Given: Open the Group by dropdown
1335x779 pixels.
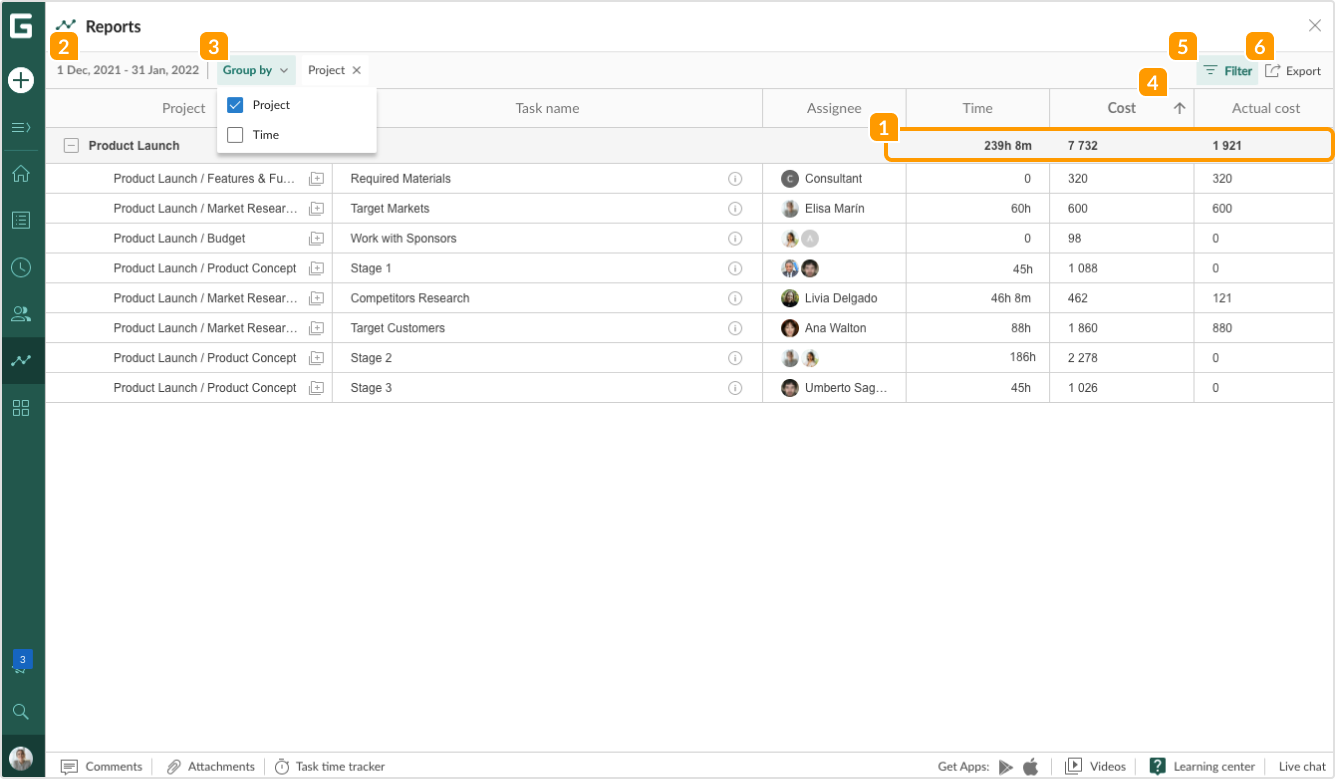Looking at the screenshot, I should [x=255, y=70].
